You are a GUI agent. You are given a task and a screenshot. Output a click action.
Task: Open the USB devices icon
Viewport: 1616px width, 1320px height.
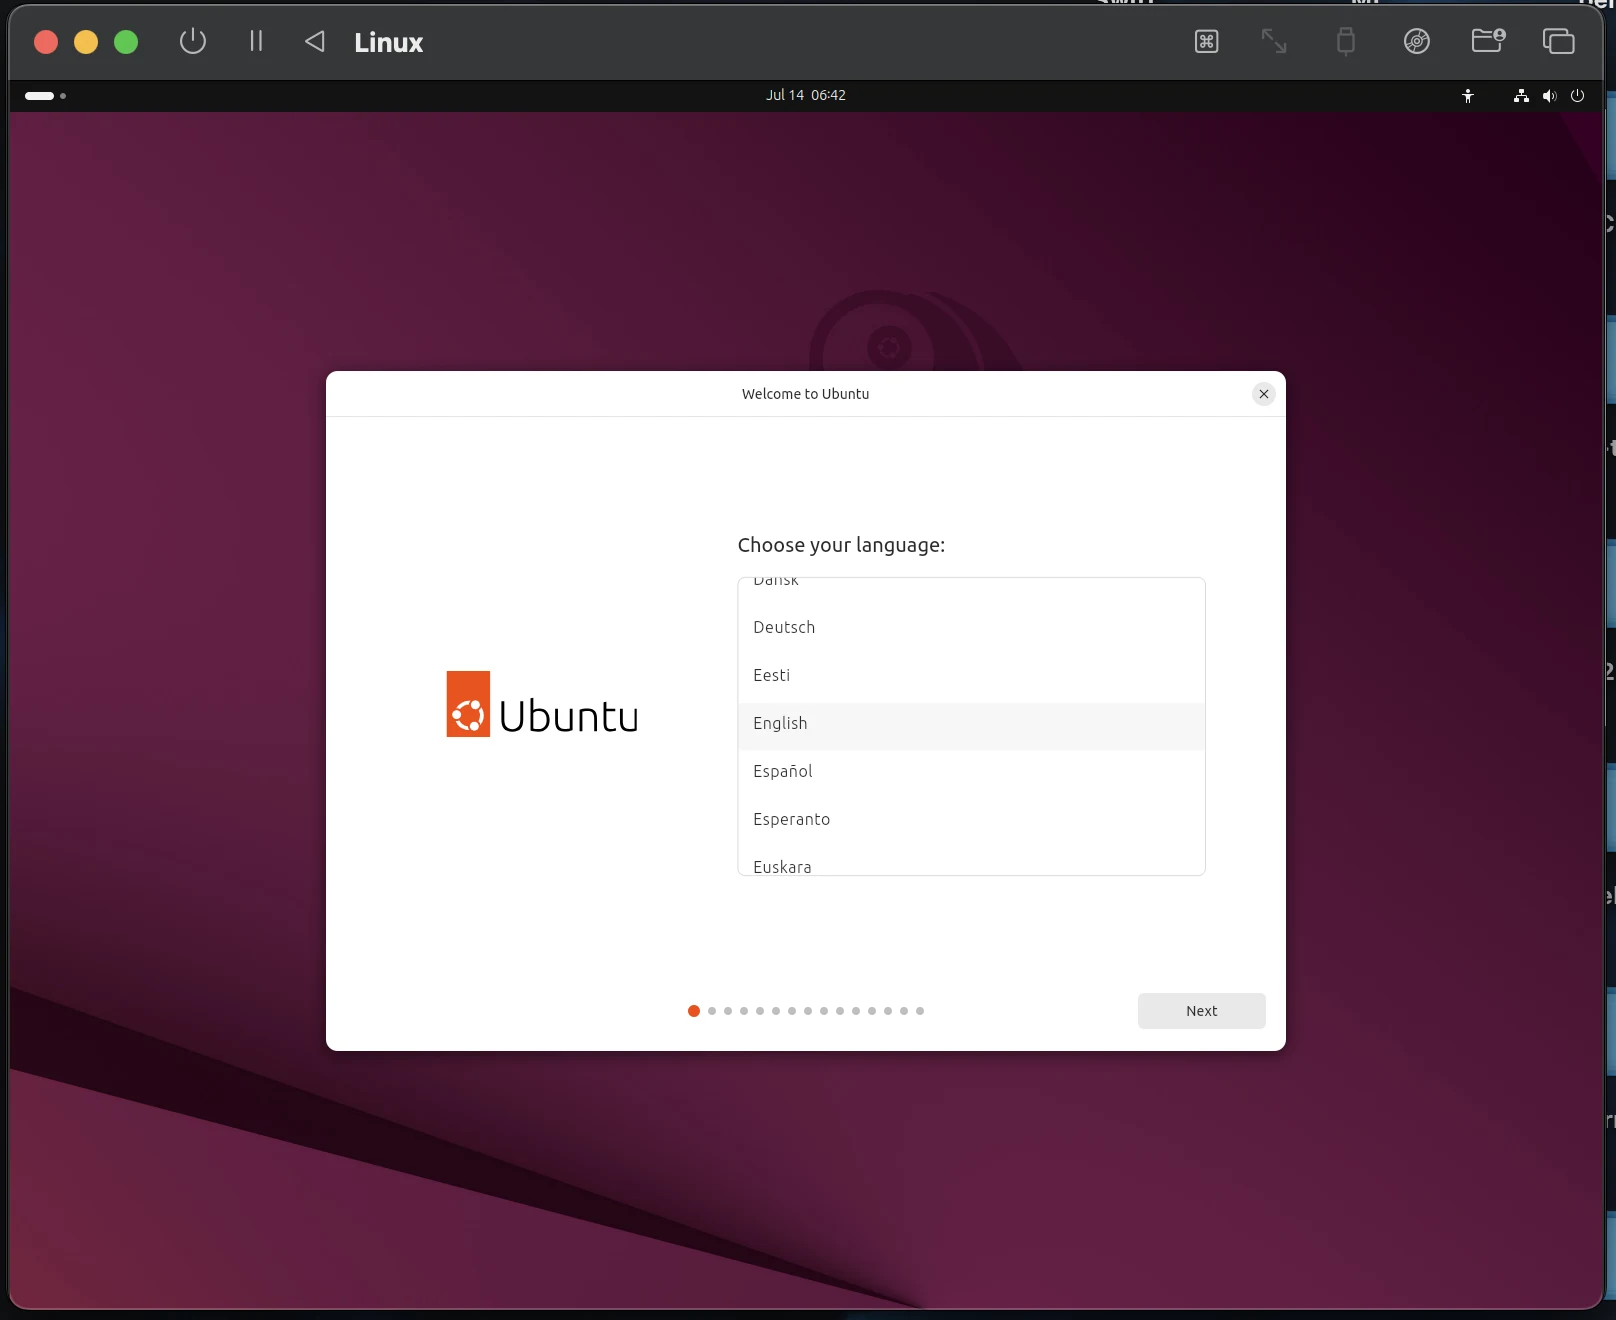1346,41
